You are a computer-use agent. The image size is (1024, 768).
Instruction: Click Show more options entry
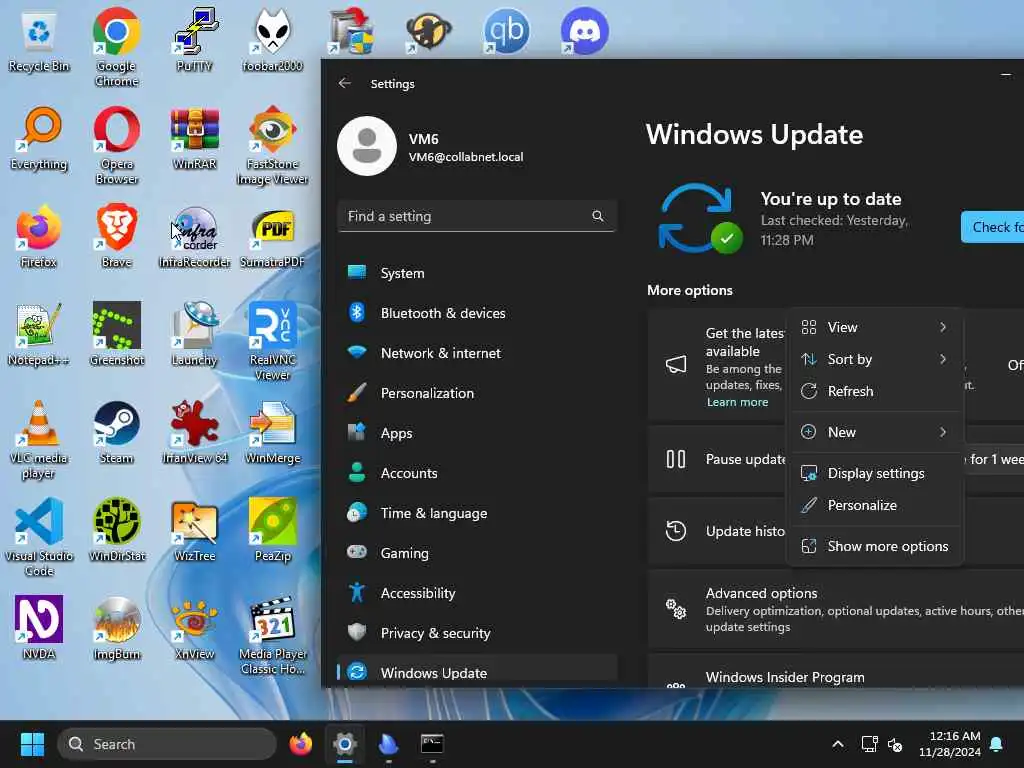click(x=875, y=547)
